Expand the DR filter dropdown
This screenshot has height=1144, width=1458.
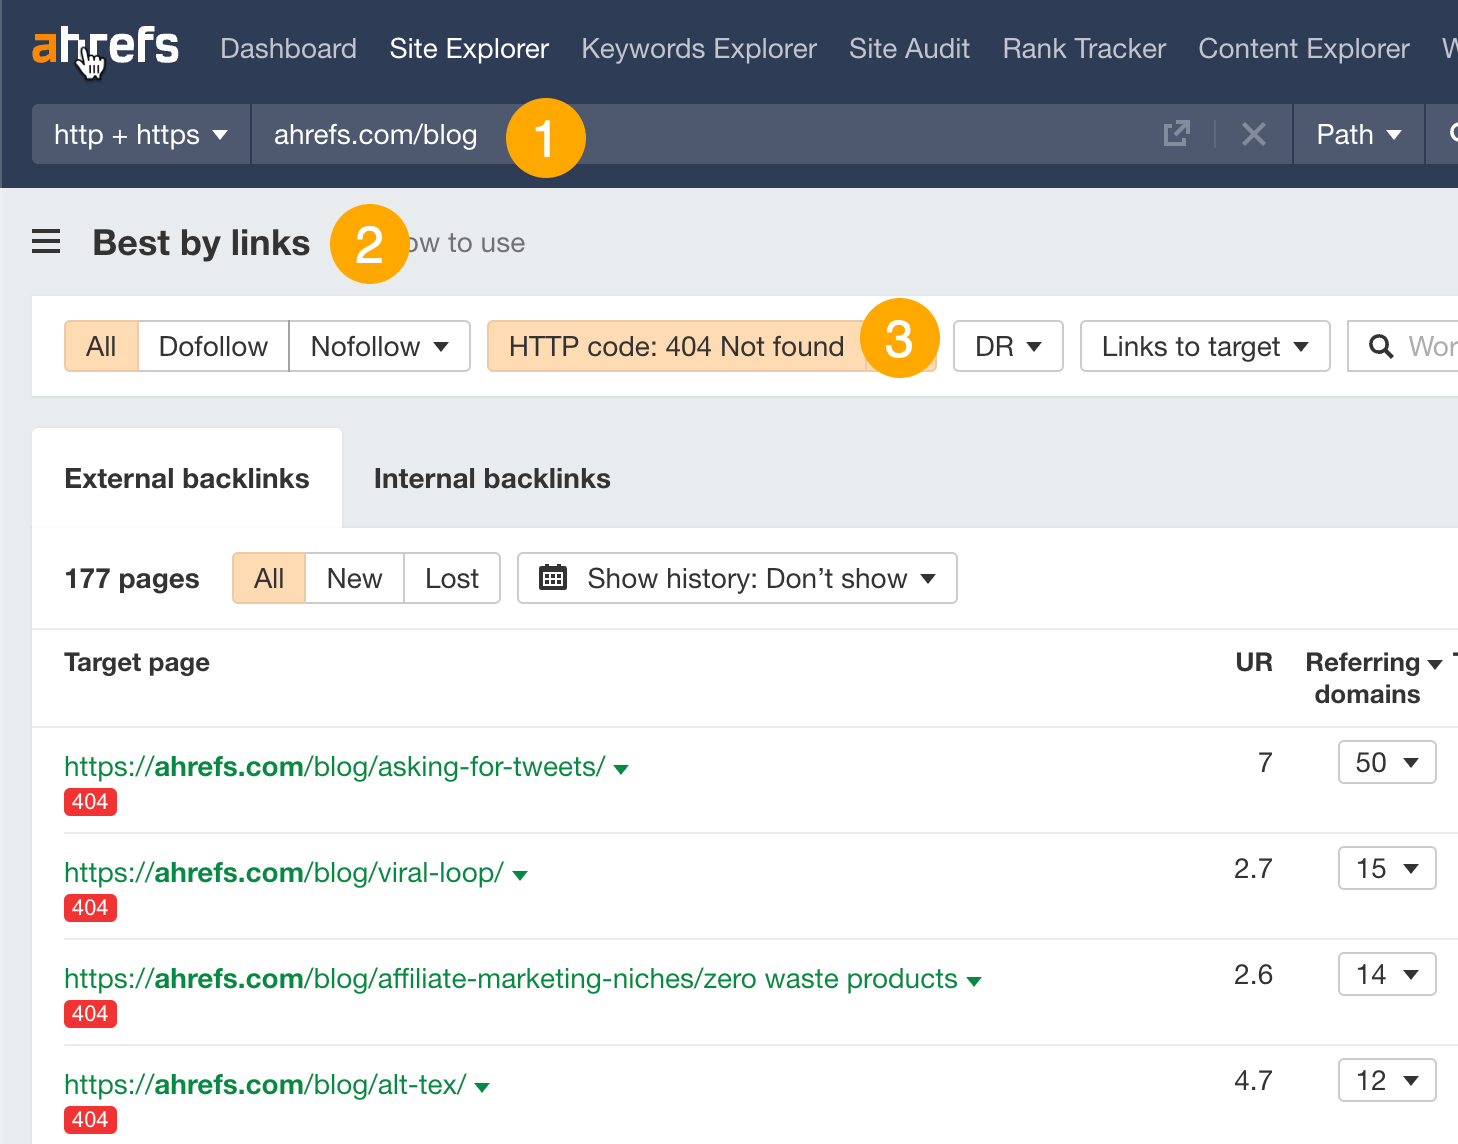click(1007, 346)
